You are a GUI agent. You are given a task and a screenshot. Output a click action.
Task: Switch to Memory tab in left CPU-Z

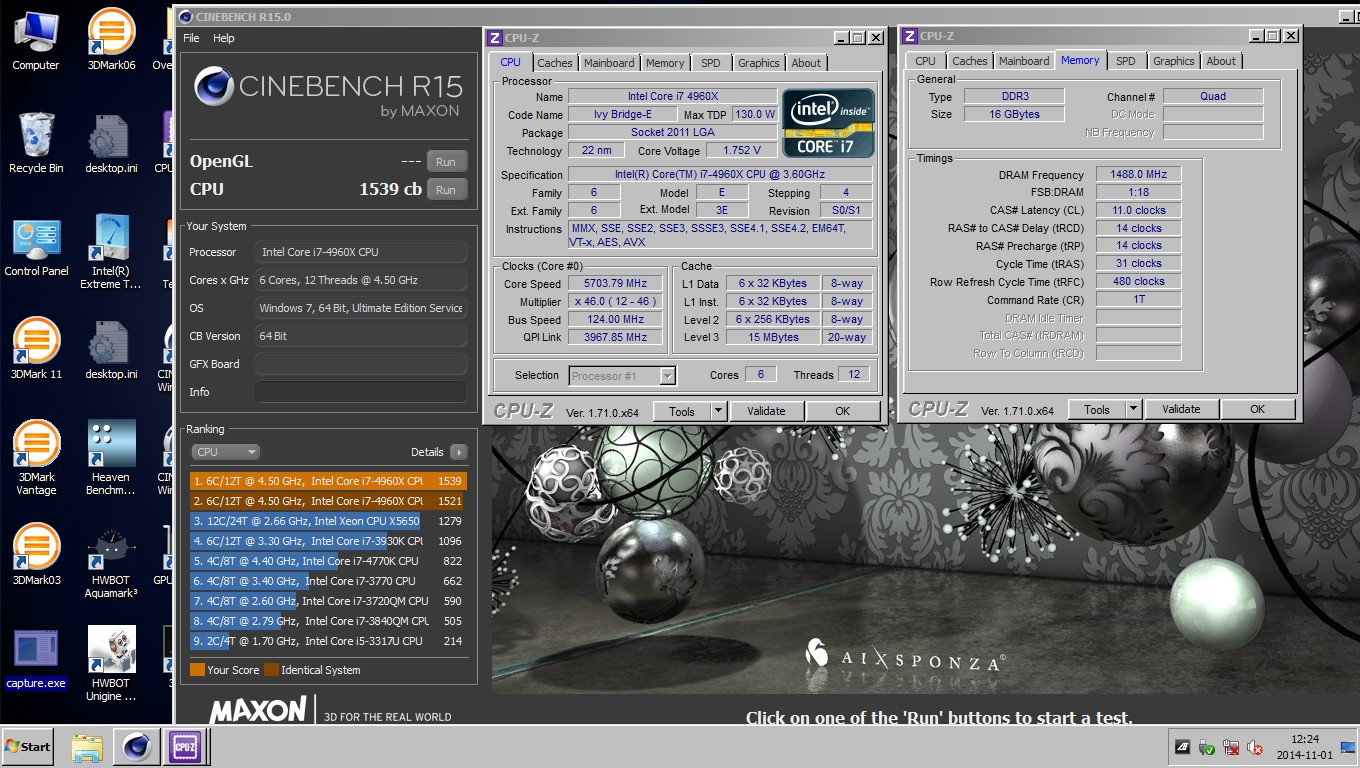coord(665,63)
